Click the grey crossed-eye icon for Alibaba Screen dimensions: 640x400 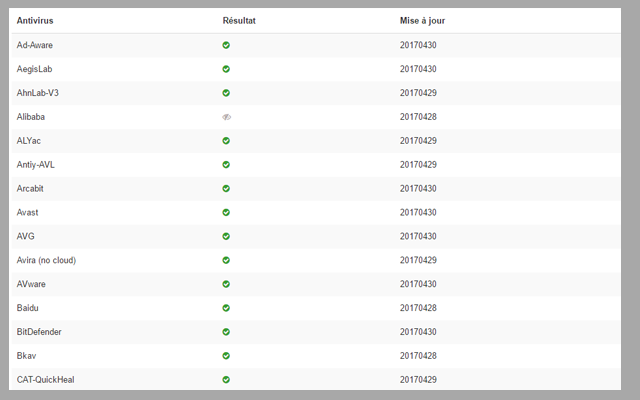pos(227,117)
